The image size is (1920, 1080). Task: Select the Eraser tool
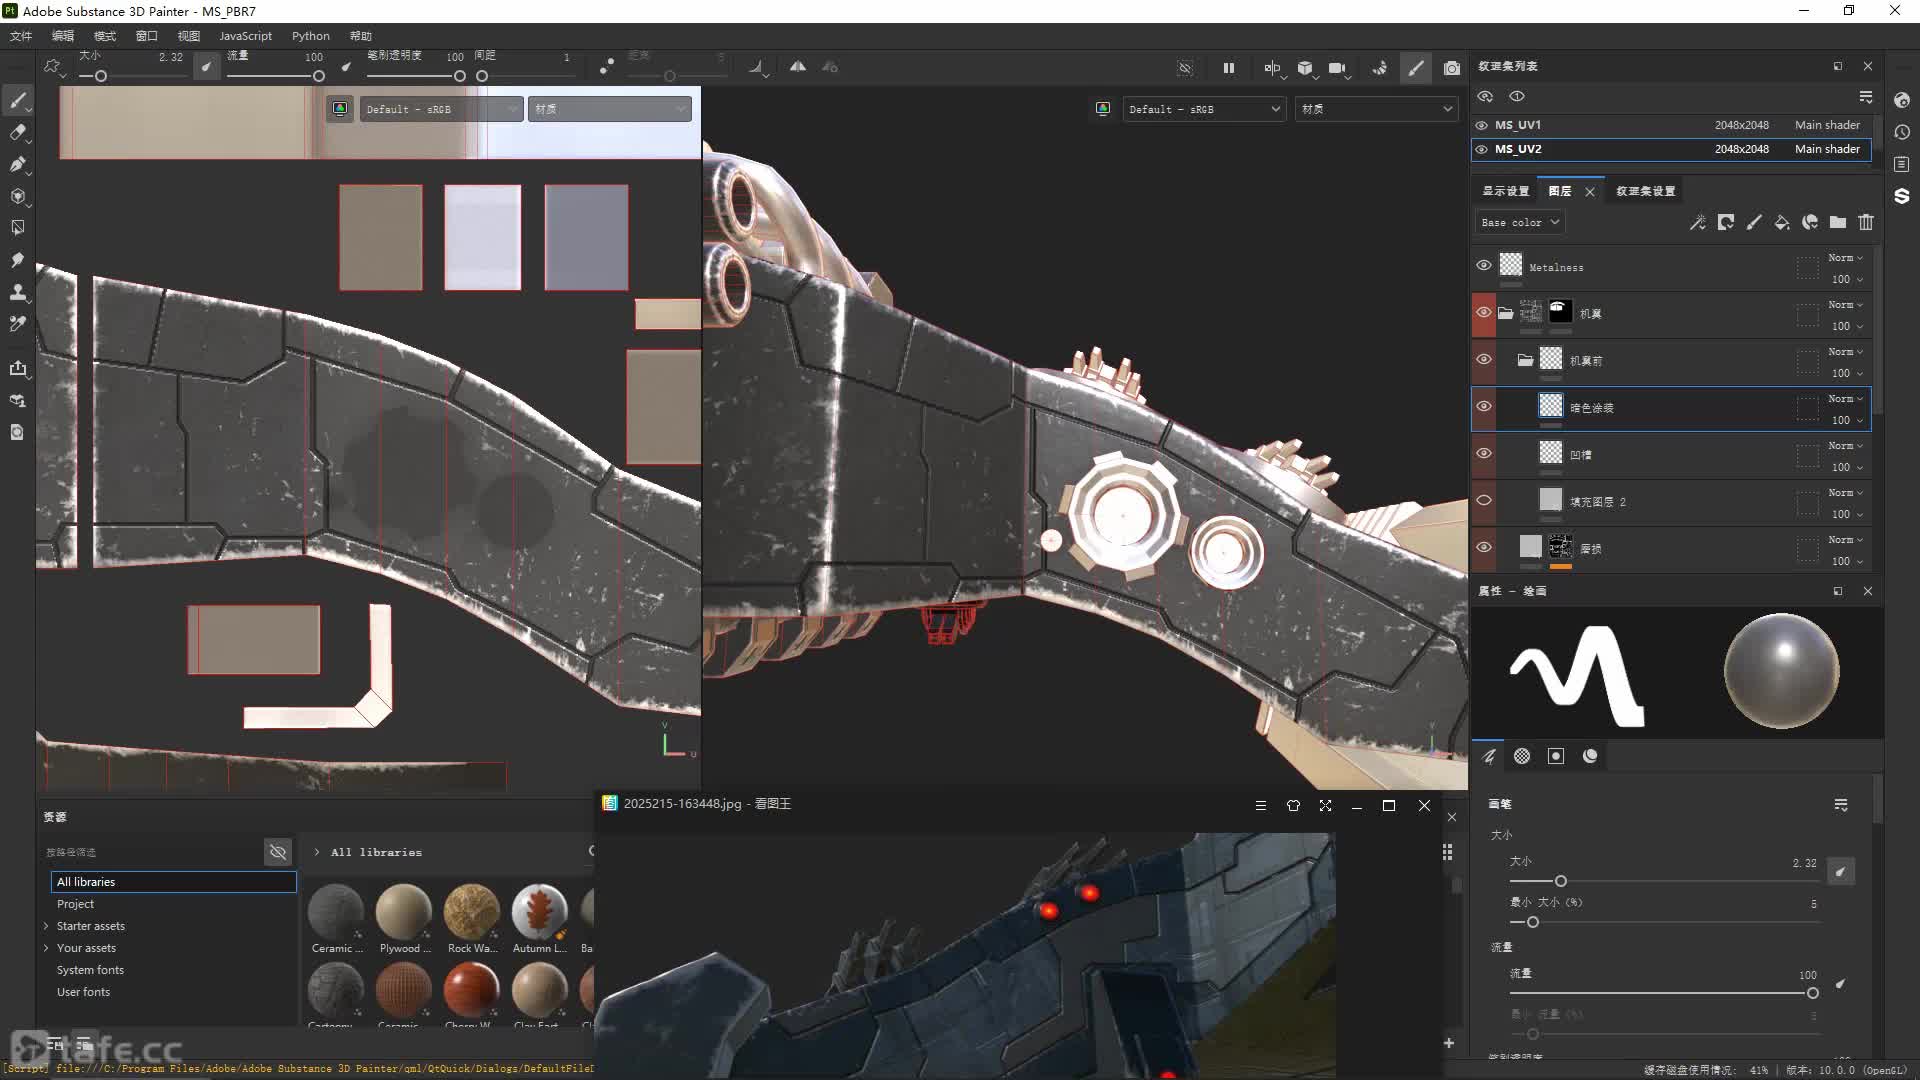pos(18,132)
